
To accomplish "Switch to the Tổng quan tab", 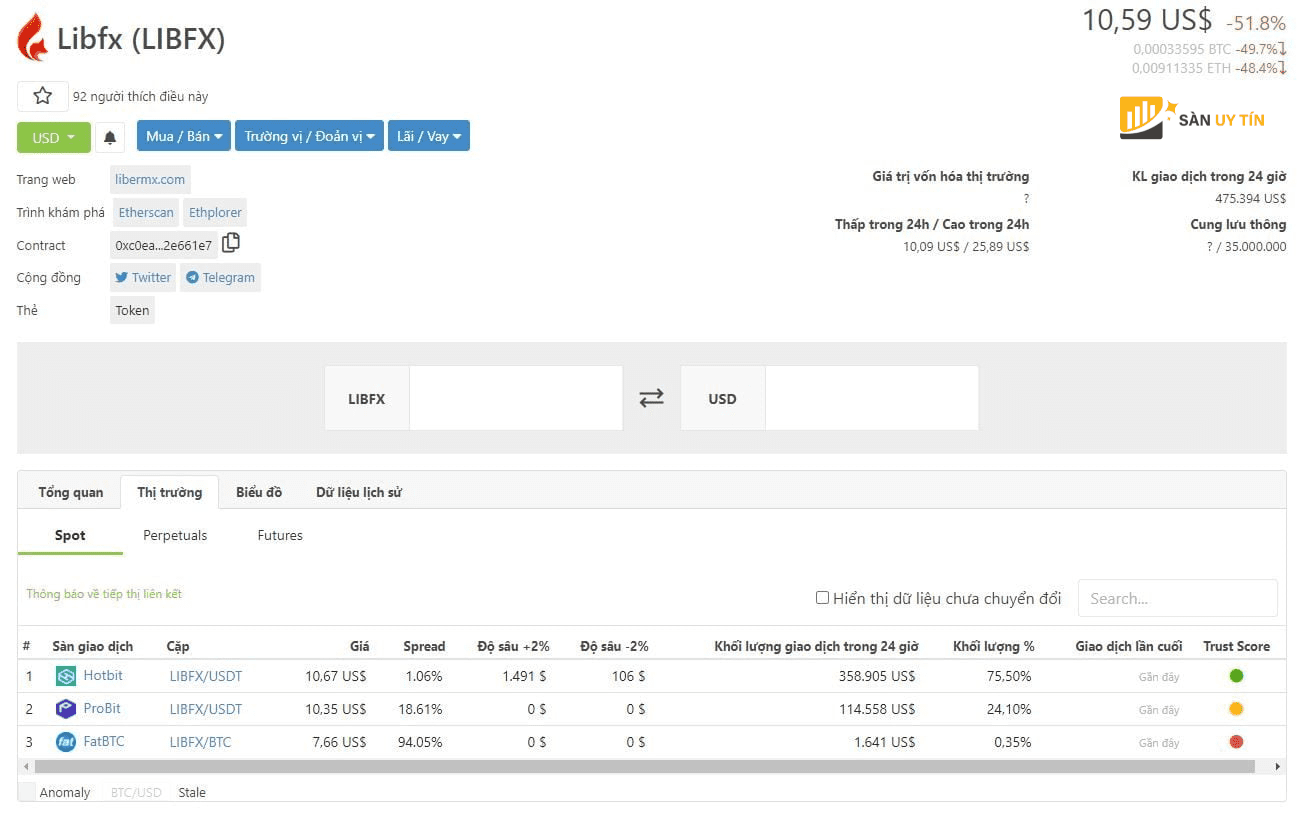I will (x=71, y=492).
